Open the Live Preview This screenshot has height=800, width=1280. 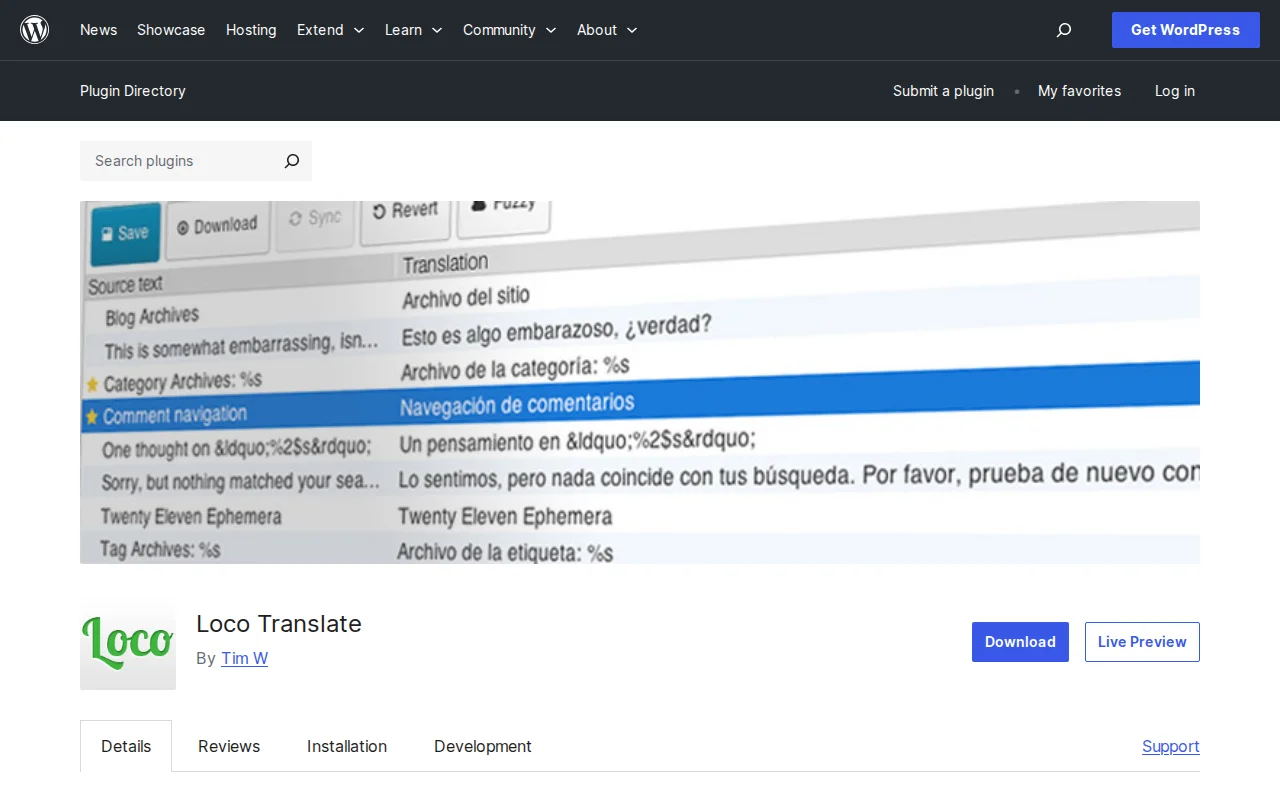[1142, 641]
